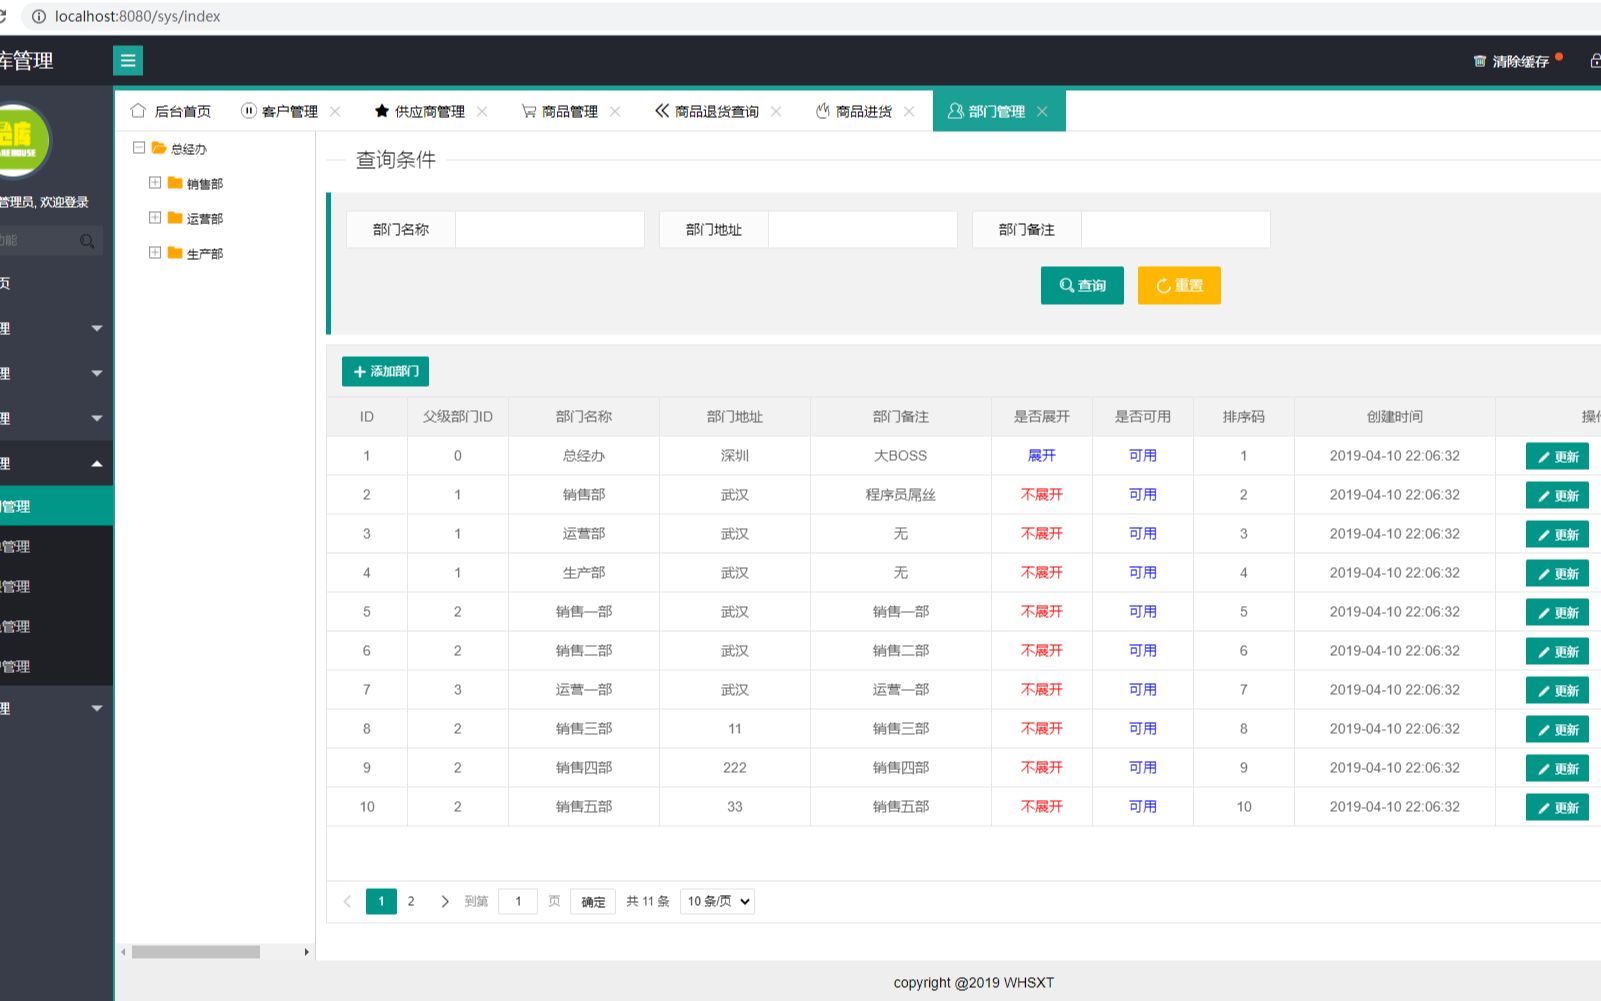Click the highlighted sidebar 管理 menu item
The image size is (1601, 1001).
tap(56, 506)
